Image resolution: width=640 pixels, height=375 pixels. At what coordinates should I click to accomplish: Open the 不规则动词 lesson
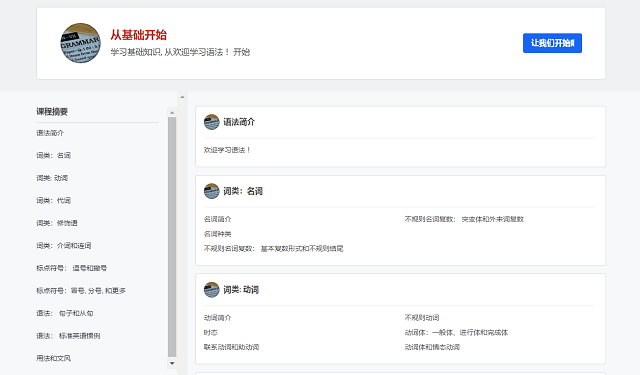click(x=422, y=318)
